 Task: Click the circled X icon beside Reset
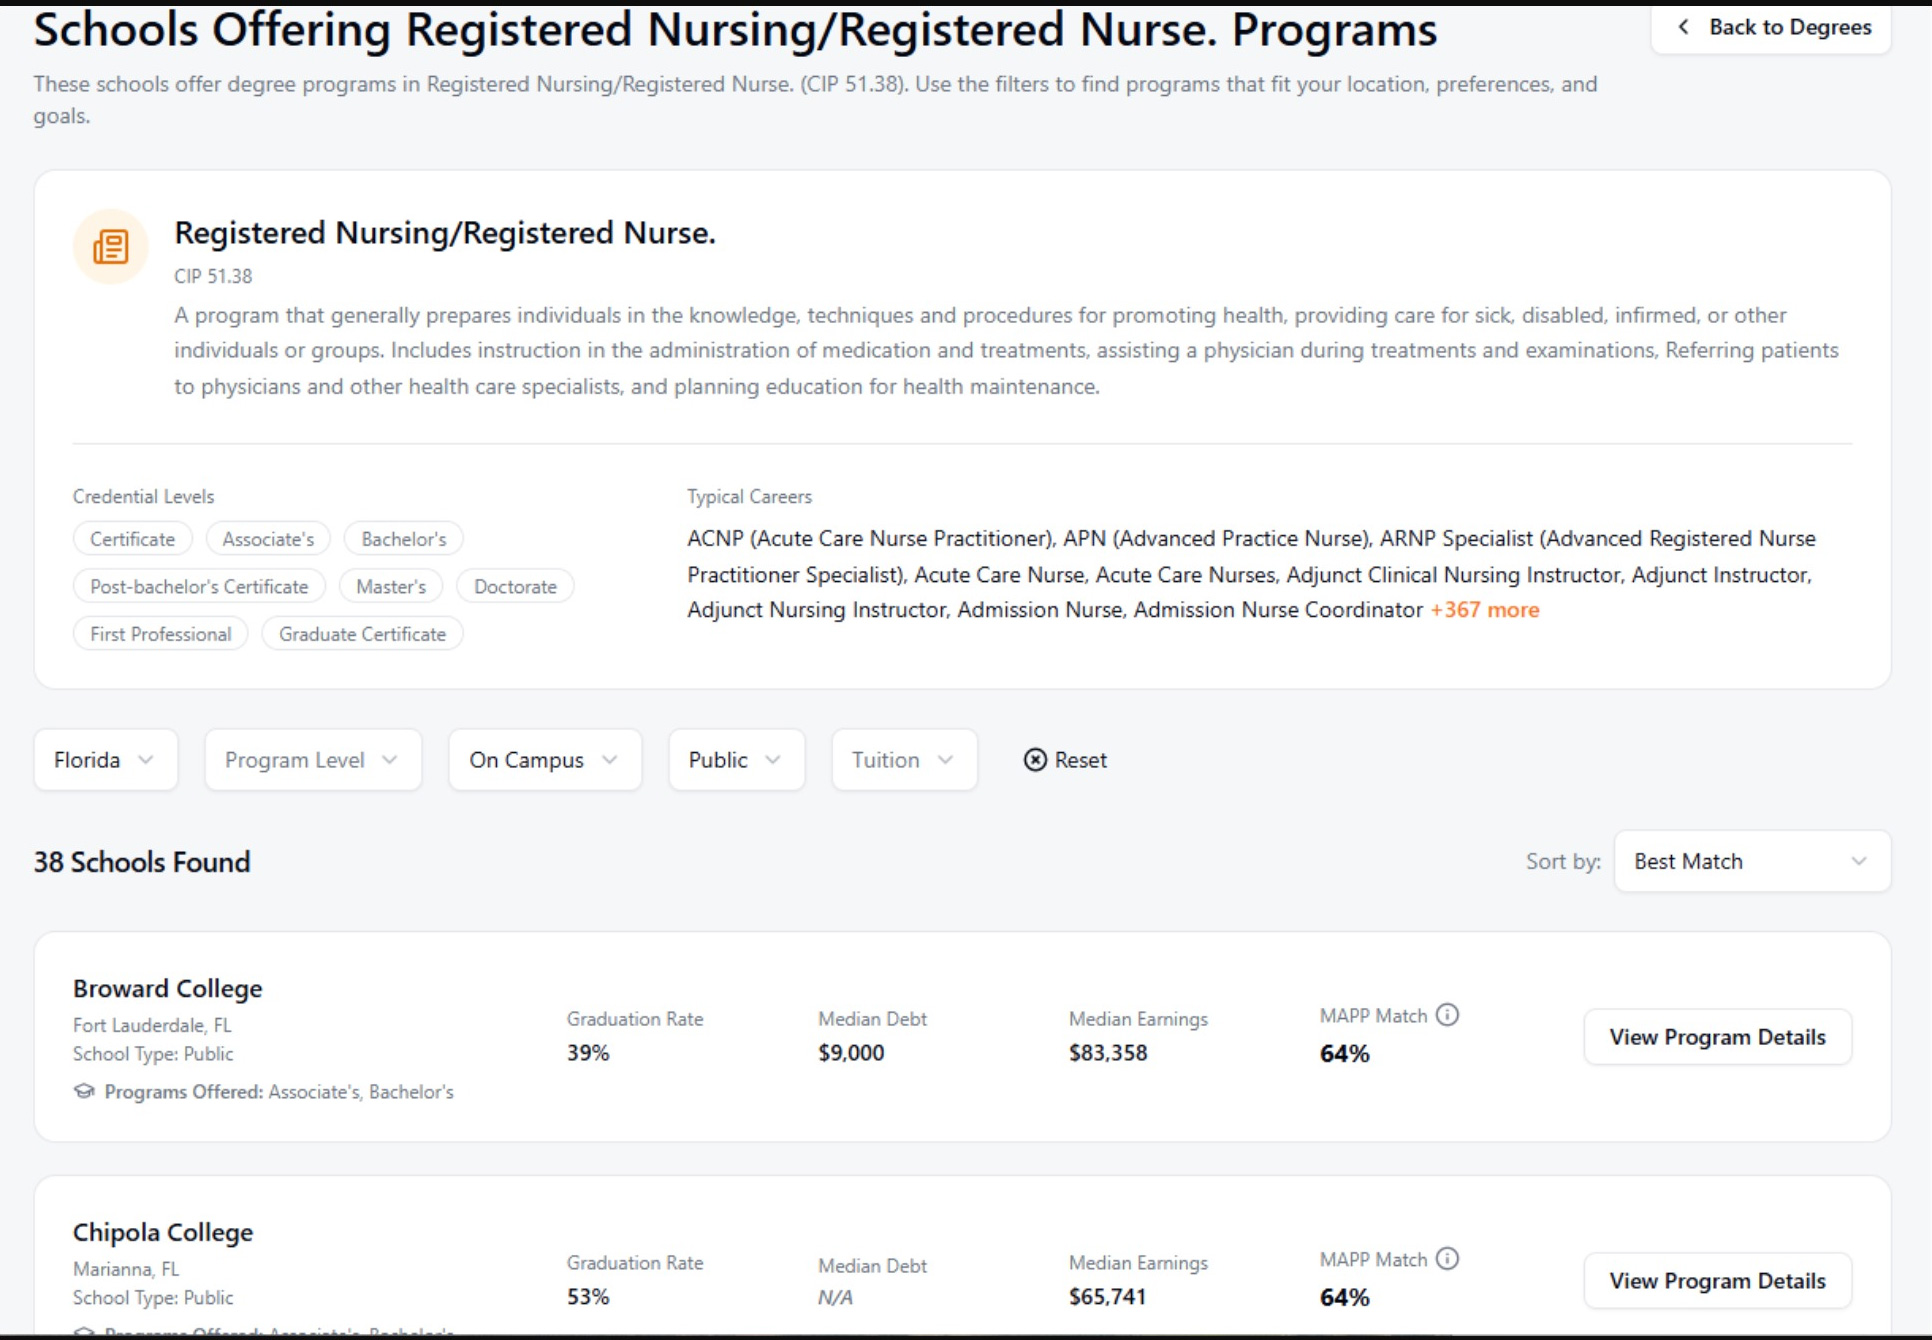(1035, 760)
